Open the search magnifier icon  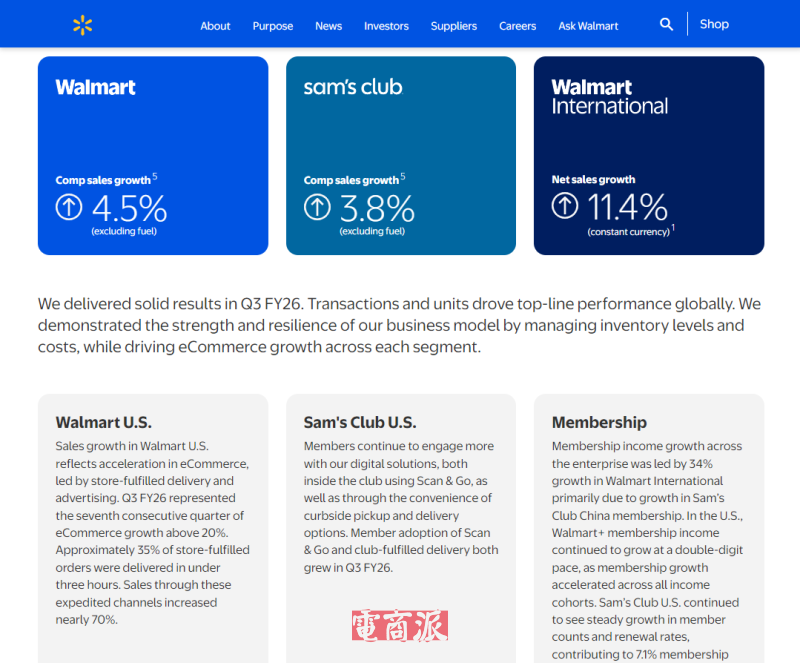(666, 24)
